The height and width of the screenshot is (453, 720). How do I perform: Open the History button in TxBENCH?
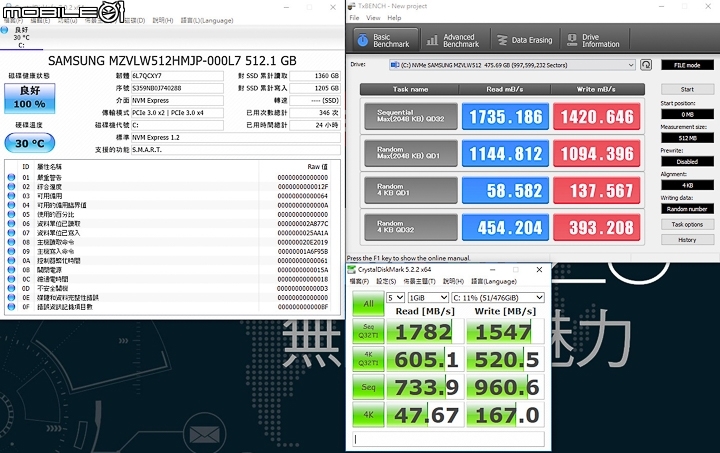coord(687,240)
